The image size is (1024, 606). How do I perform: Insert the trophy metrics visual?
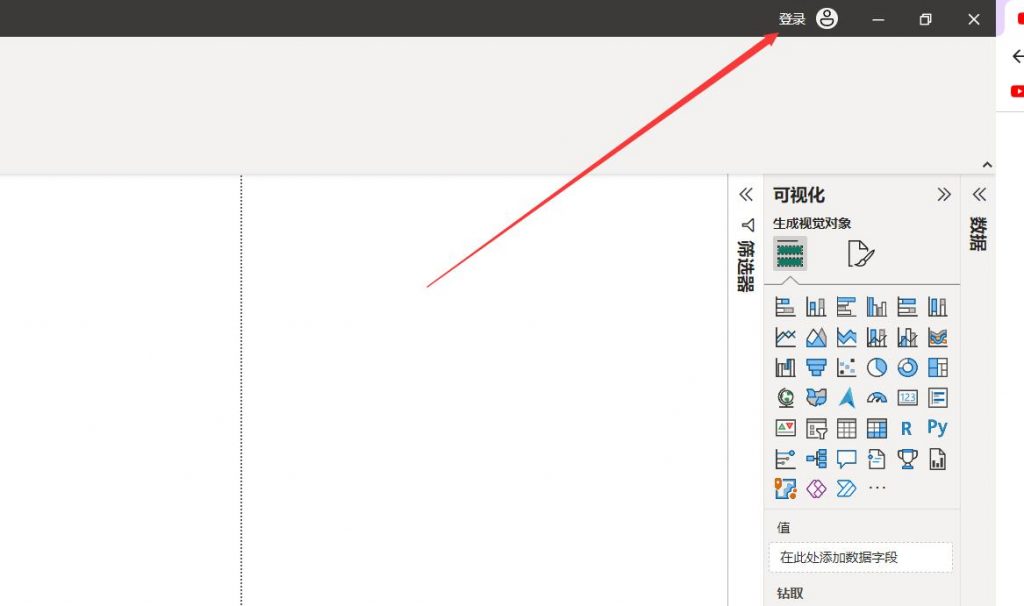pyautogui.click(x=907, y=459)
